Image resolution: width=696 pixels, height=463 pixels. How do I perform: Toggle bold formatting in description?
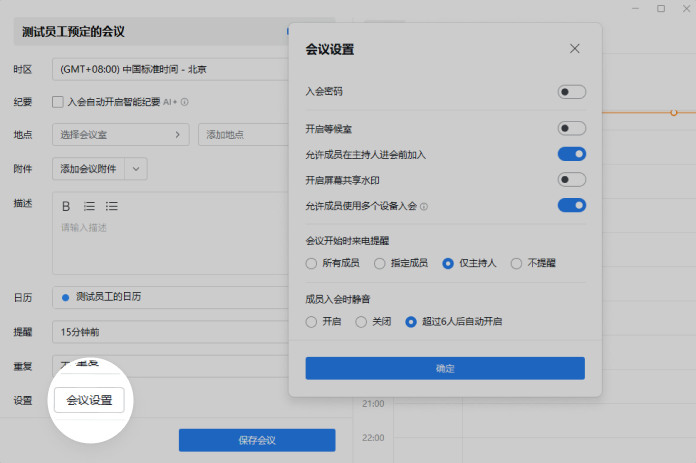tap(66, 206)
